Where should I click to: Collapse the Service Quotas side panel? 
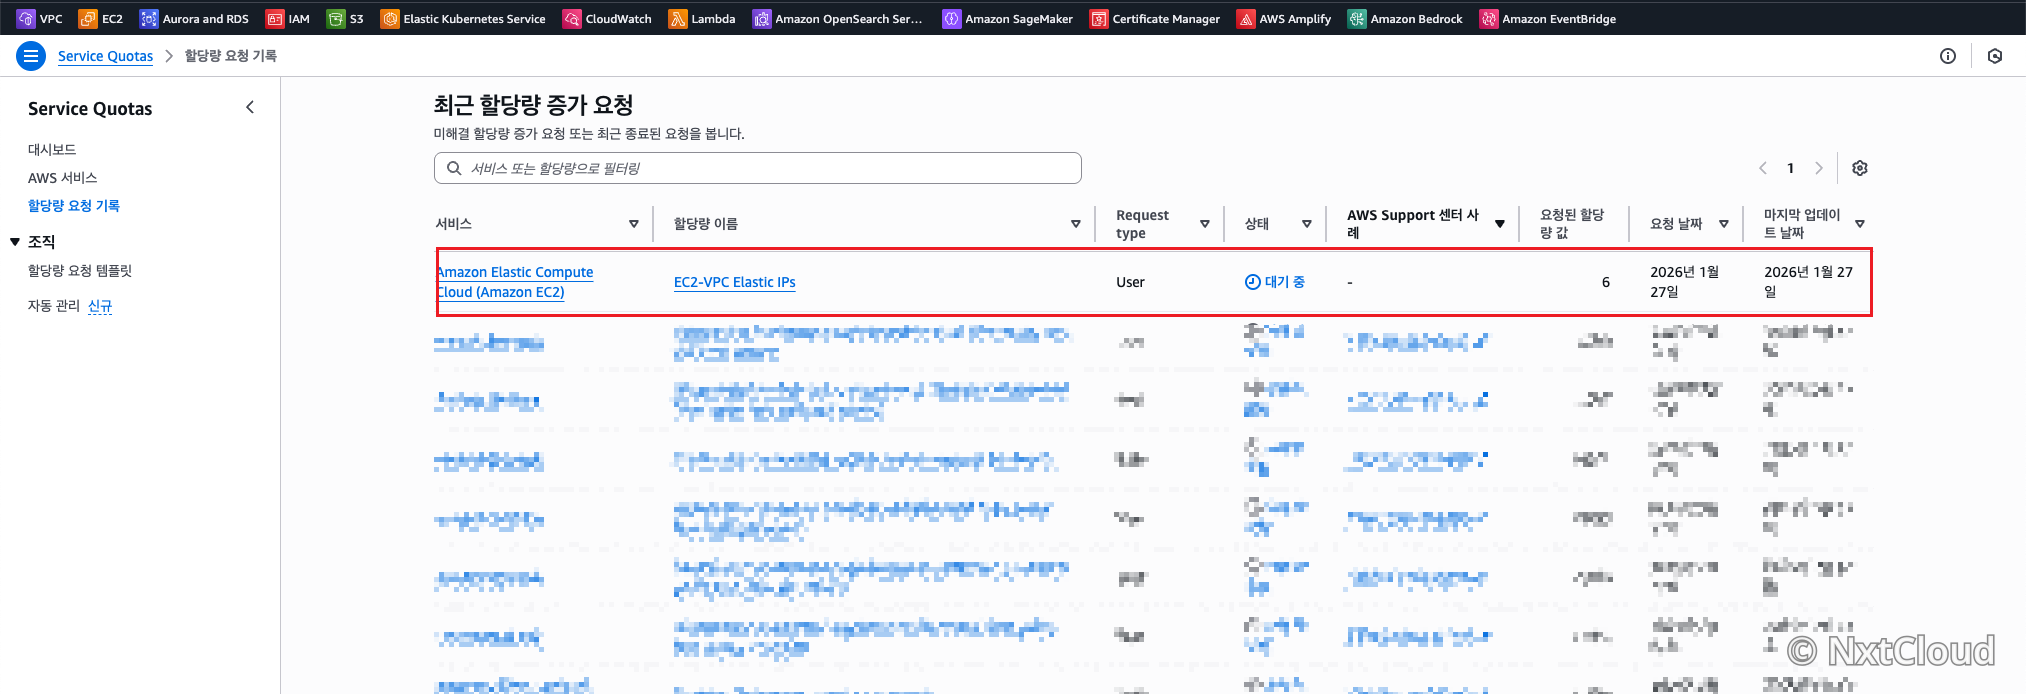click(250, 107)
